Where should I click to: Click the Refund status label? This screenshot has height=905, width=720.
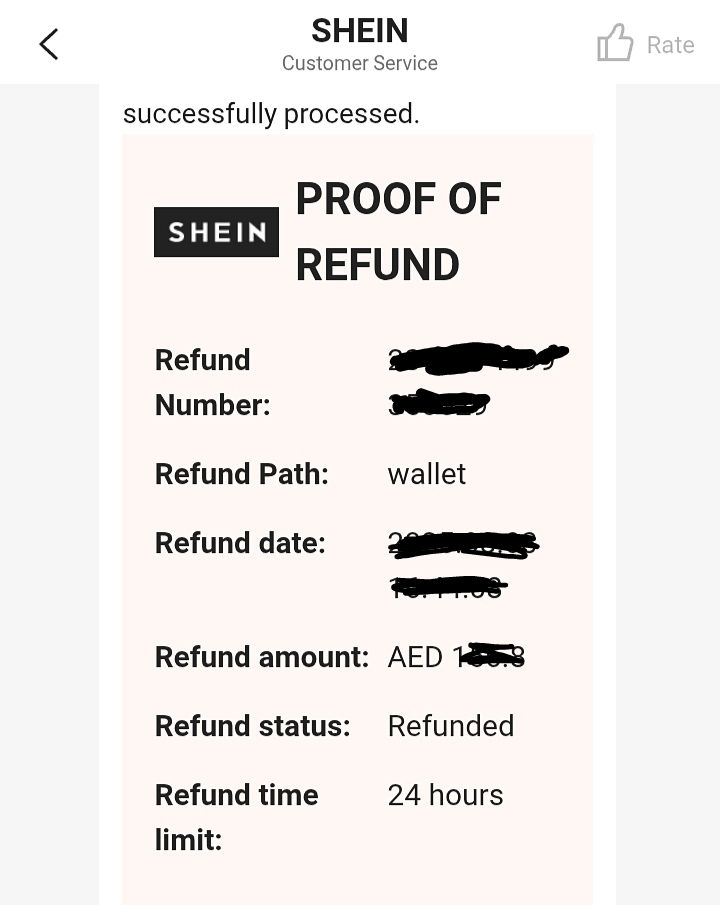tap(252, 726)
